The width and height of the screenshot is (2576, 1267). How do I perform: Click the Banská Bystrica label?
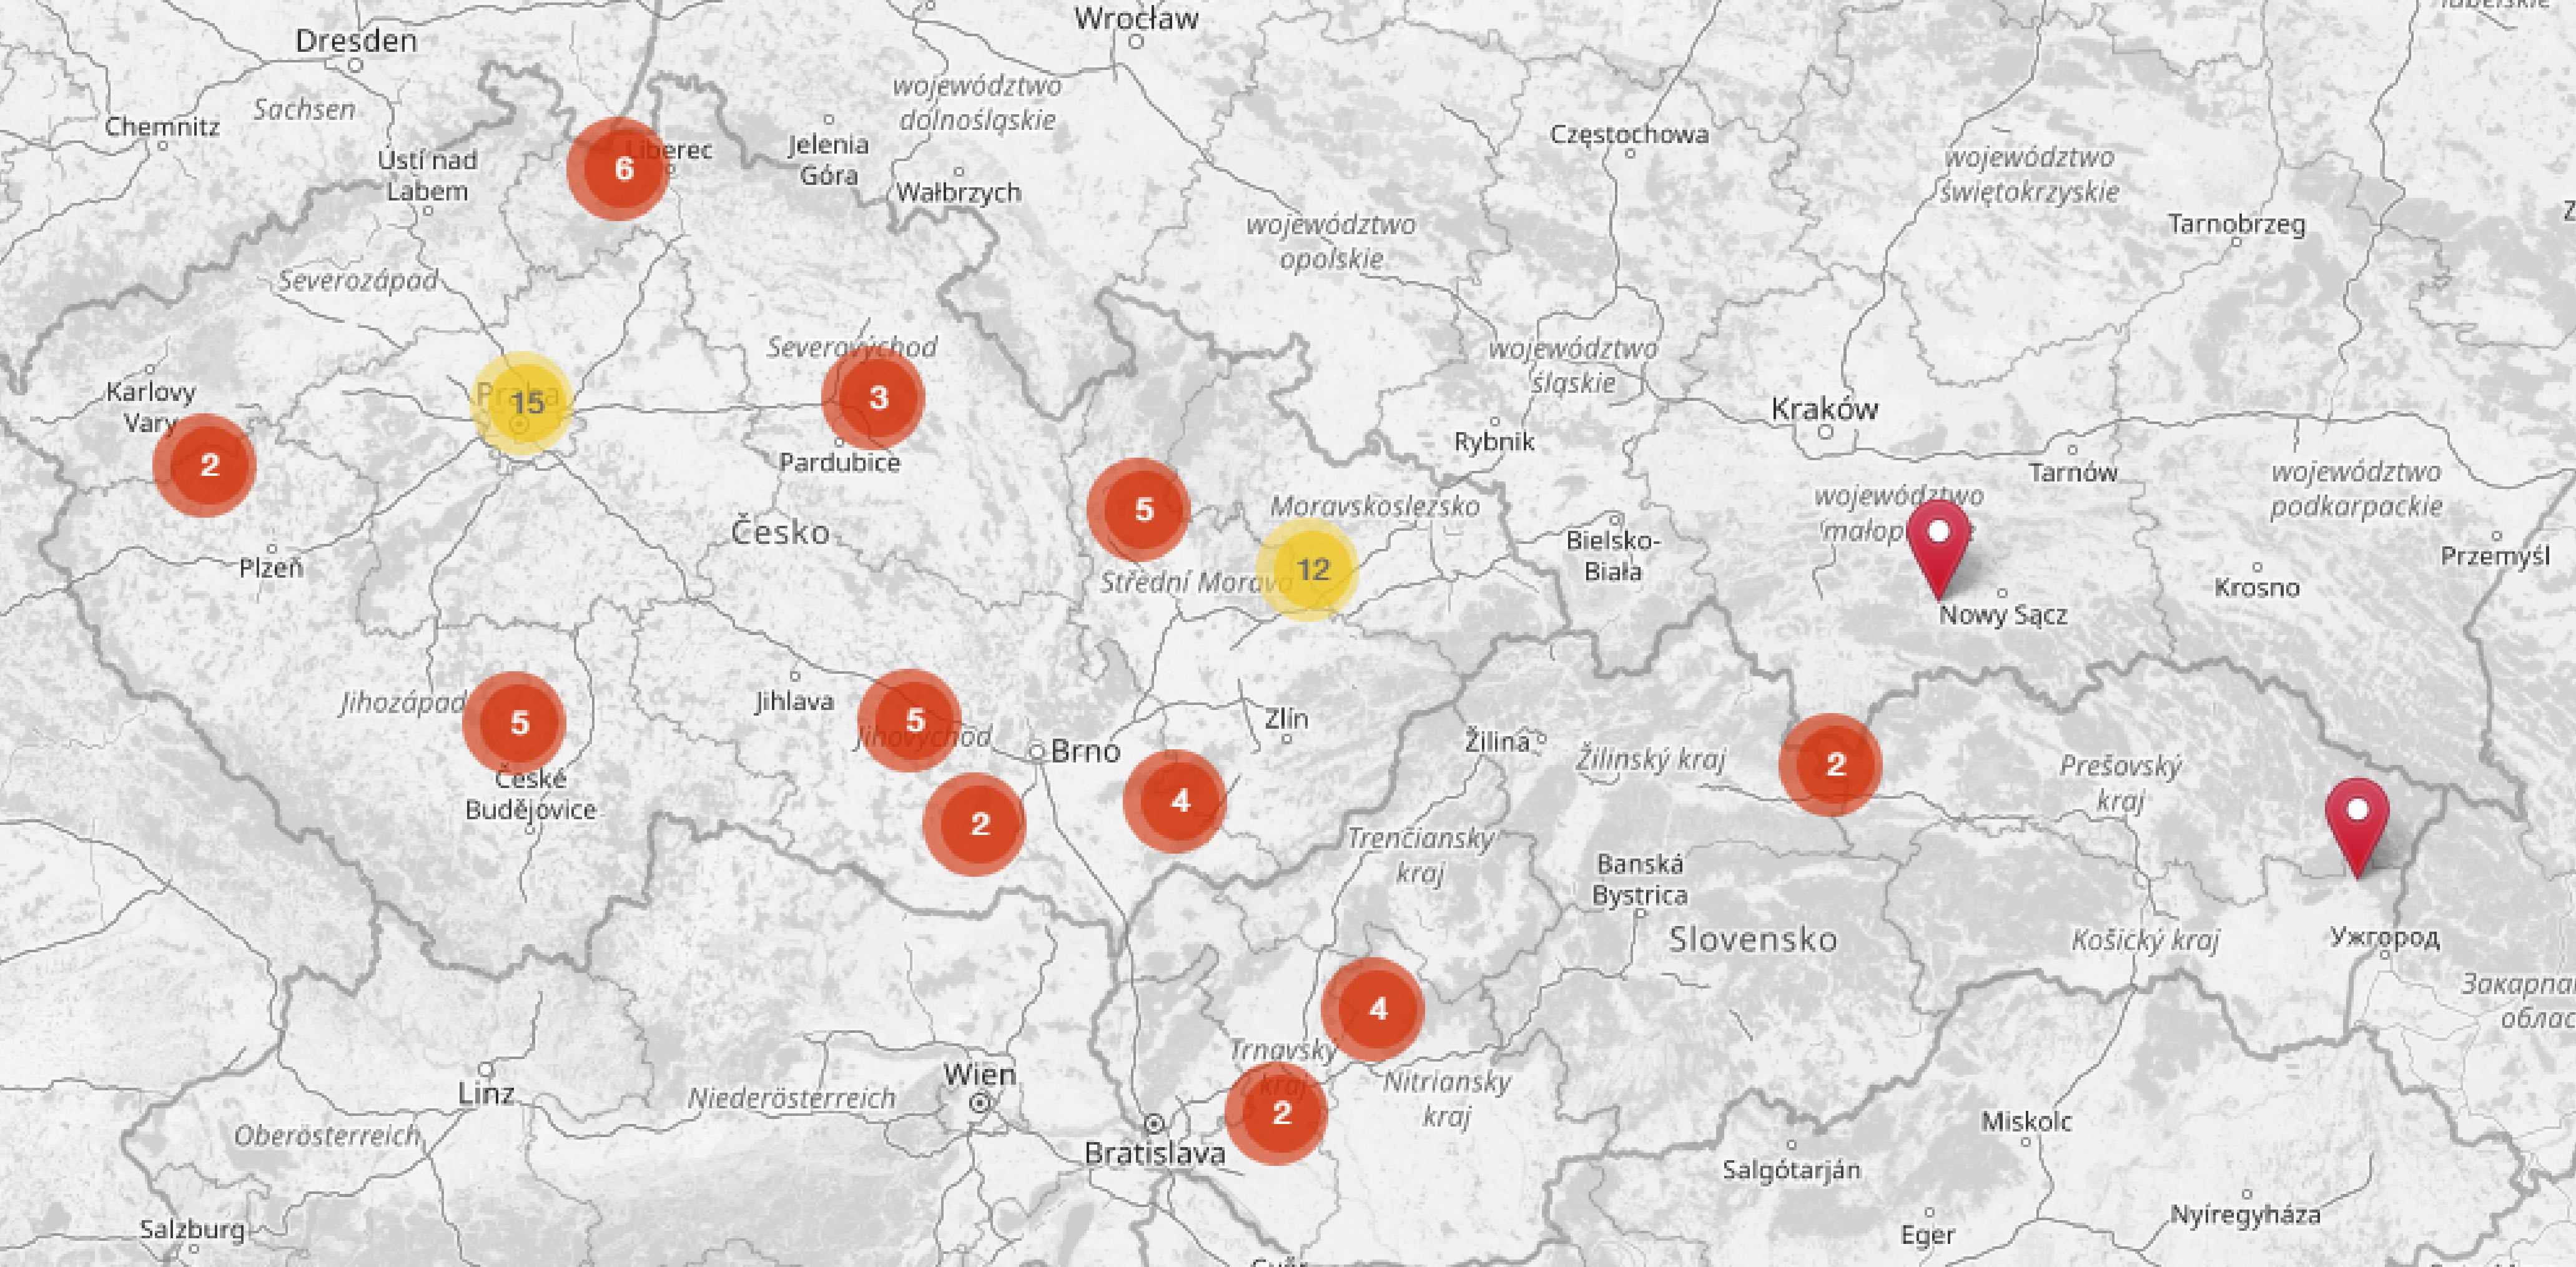click(x=1640, y=879)
